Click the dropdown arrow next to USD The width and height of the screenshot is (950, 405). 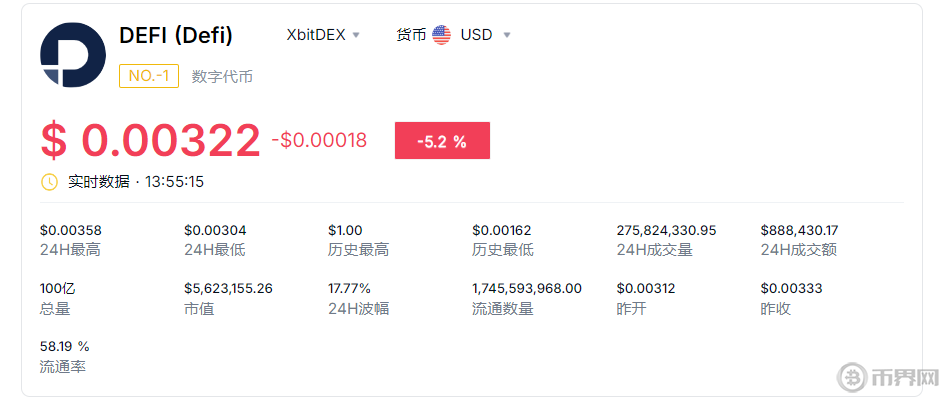507,36
